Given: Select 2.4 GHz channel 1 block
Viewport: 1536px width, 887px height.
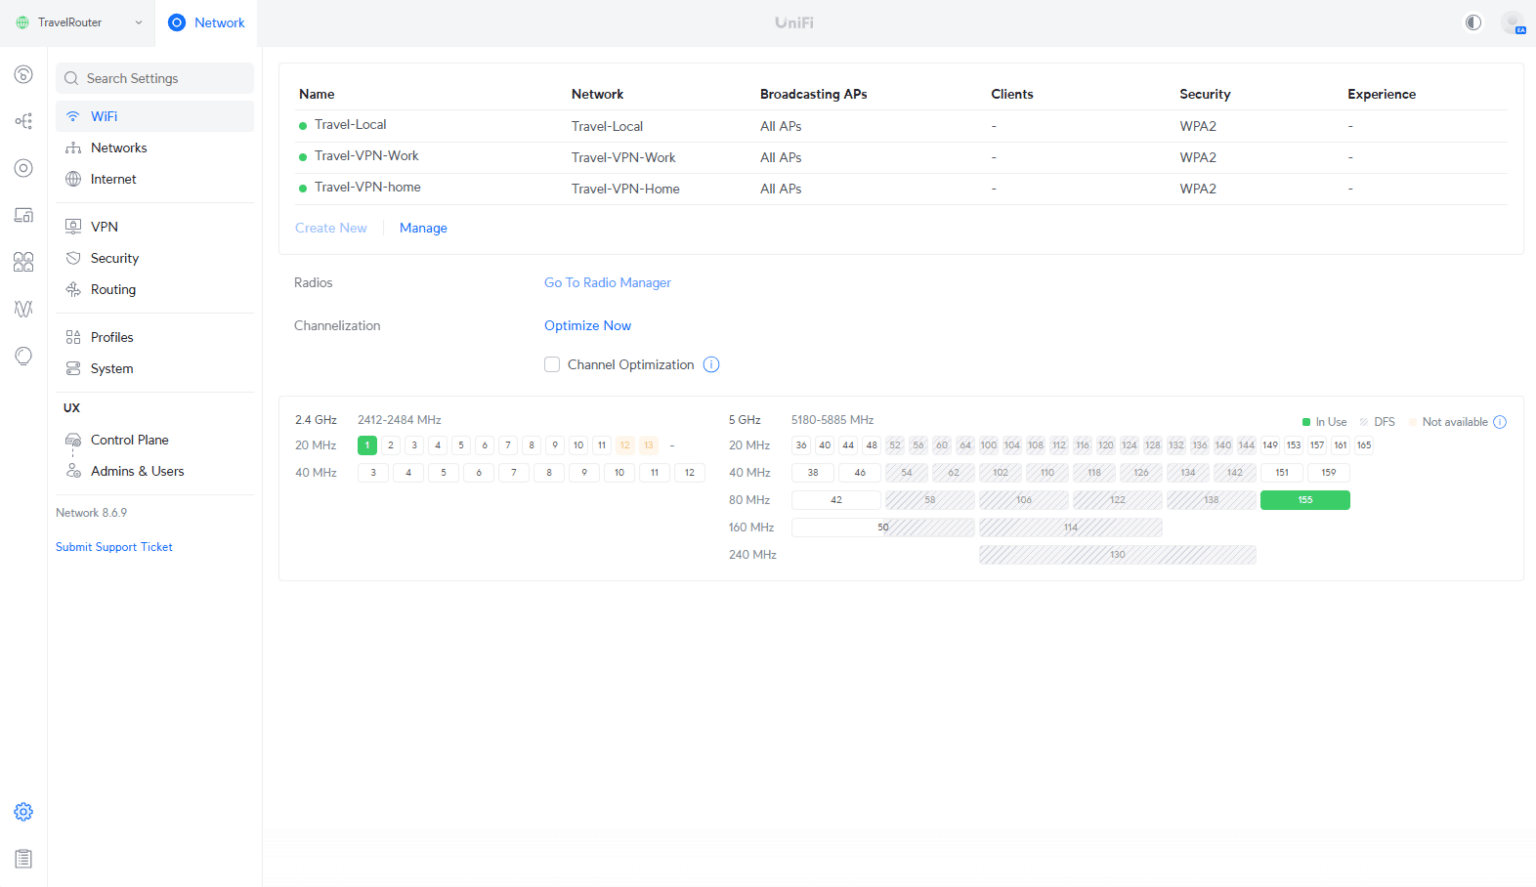Looking at the screenshot, I should [x=367, y=445].
